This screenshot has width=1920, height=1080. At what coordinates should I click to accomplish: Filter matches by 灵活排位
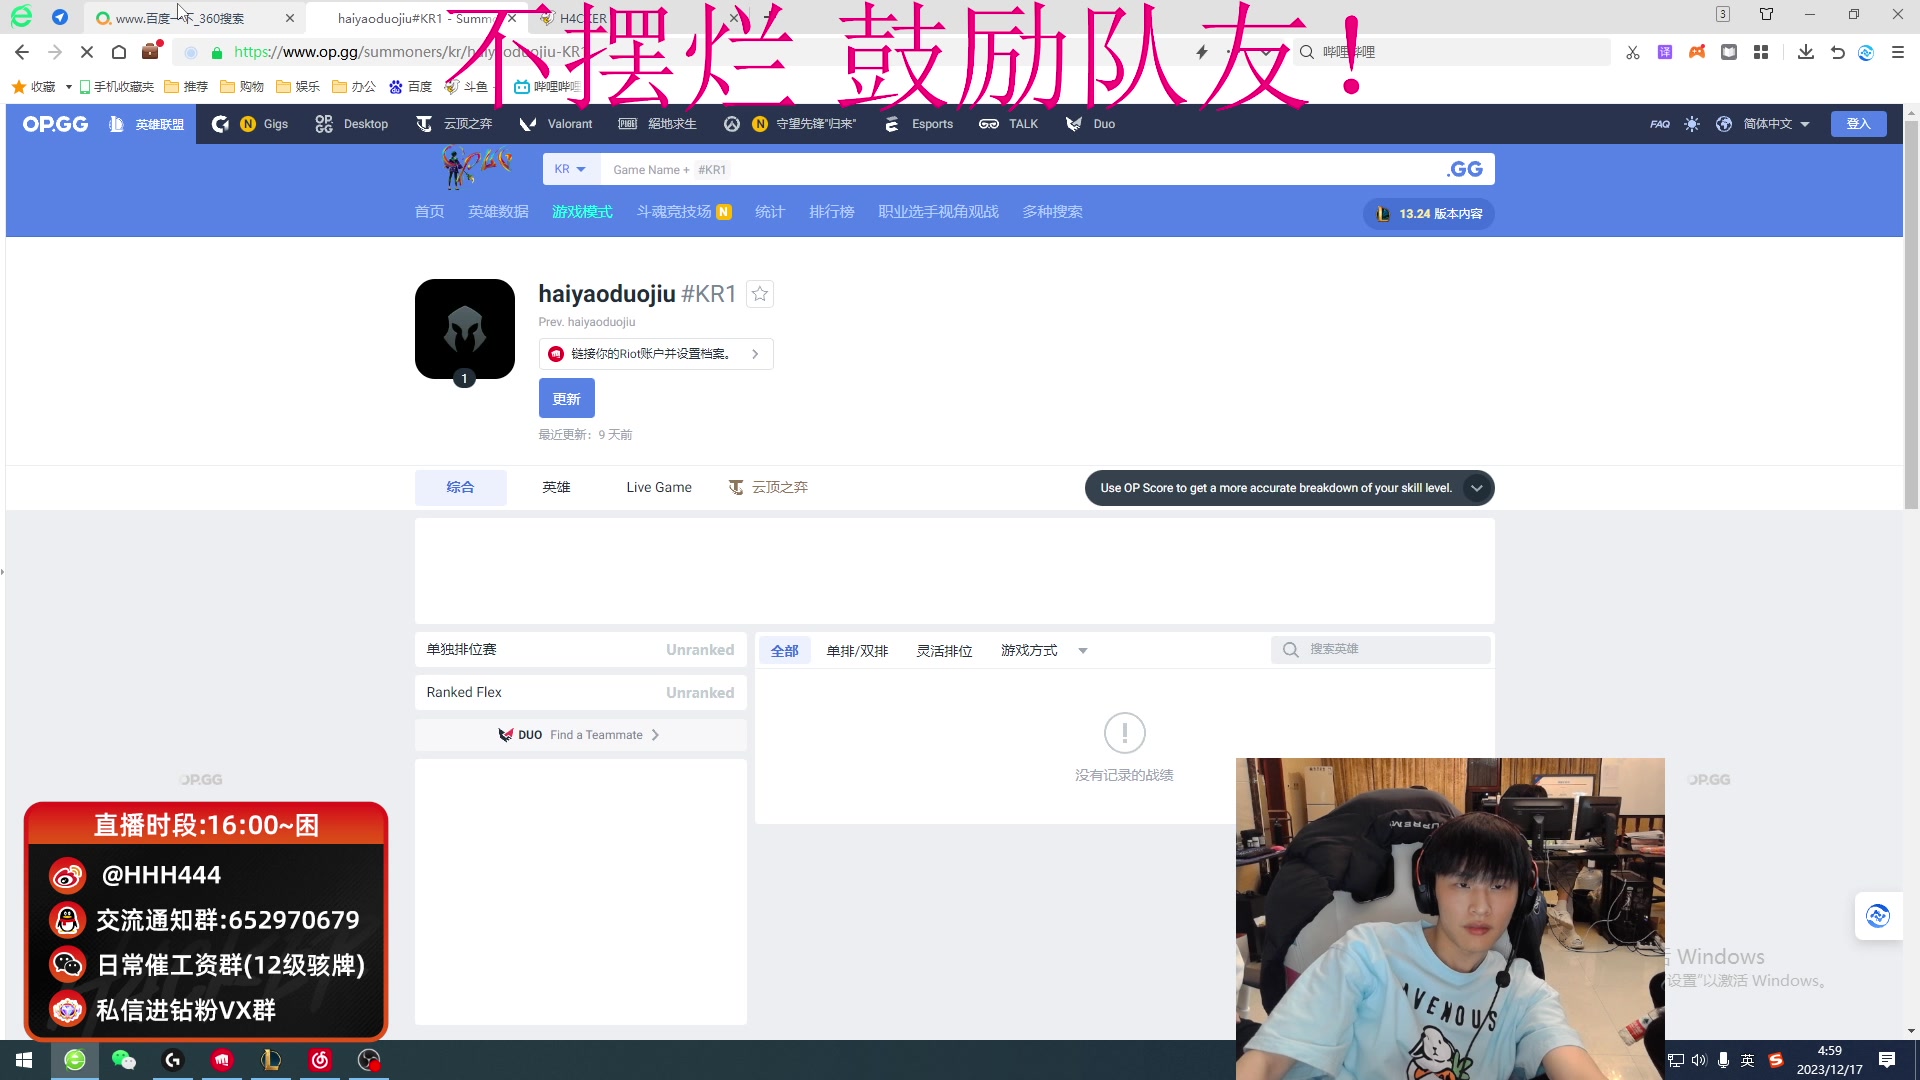[x=944, y=651]
